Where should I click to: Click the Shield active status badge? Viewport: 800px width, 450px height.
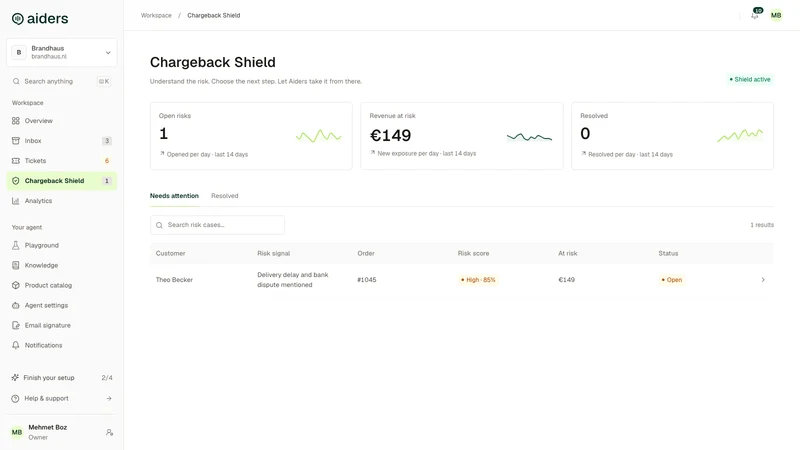point(749,80)
